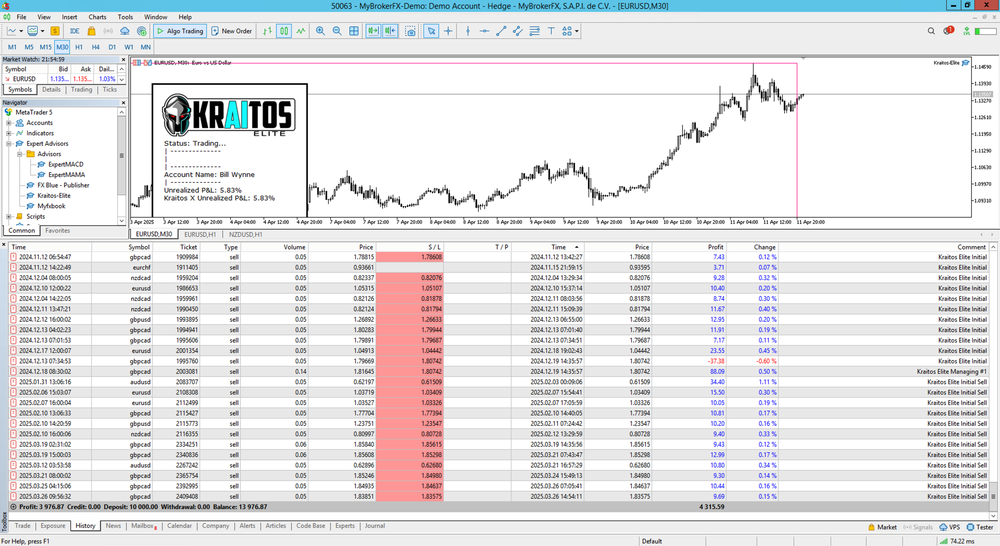Toggle chart auto-scroll icon
Viewport: 1000px width, 546px height.
[373, 31]
